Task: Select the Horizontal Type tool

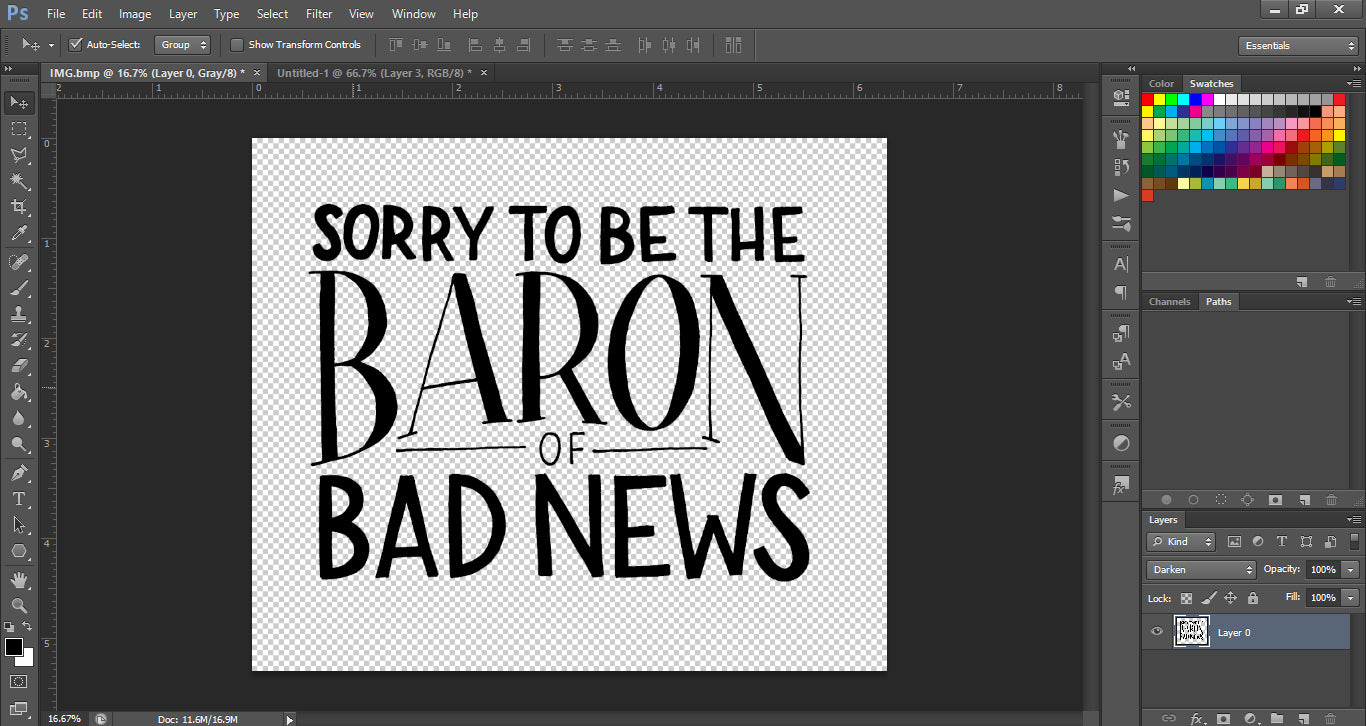Action: tap(19, 498)
